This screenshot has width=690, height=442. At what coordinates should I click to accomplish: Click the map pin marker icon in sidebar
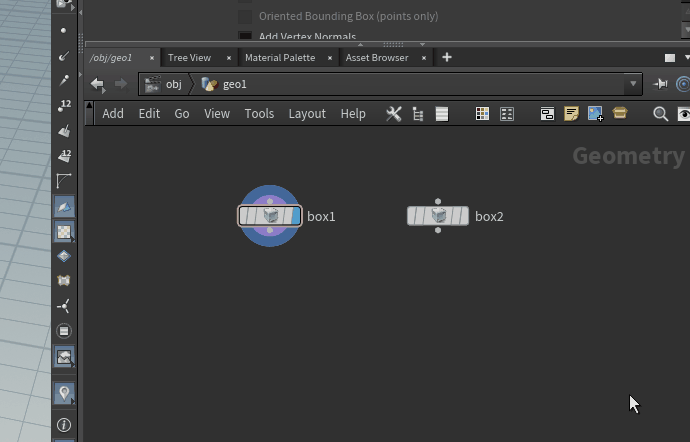point(64,393)
